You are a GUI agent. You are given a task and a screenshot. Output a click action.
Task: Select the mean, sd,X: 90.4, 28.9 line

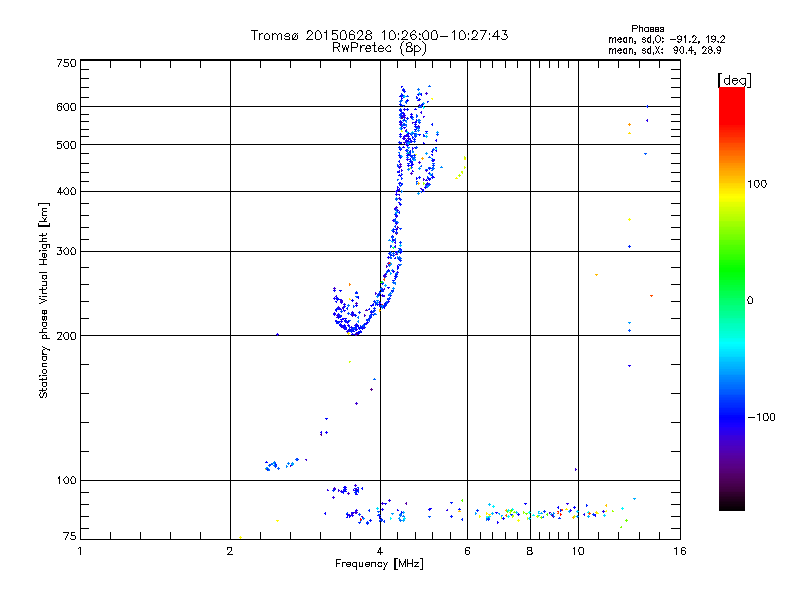664,50
